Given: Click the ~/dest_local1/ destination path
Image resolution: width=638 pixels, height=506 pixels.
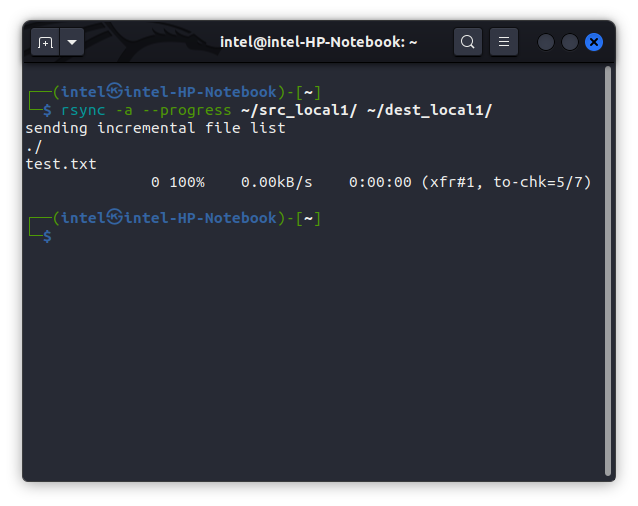Looking at the screenshot, I should coord(430,110).
